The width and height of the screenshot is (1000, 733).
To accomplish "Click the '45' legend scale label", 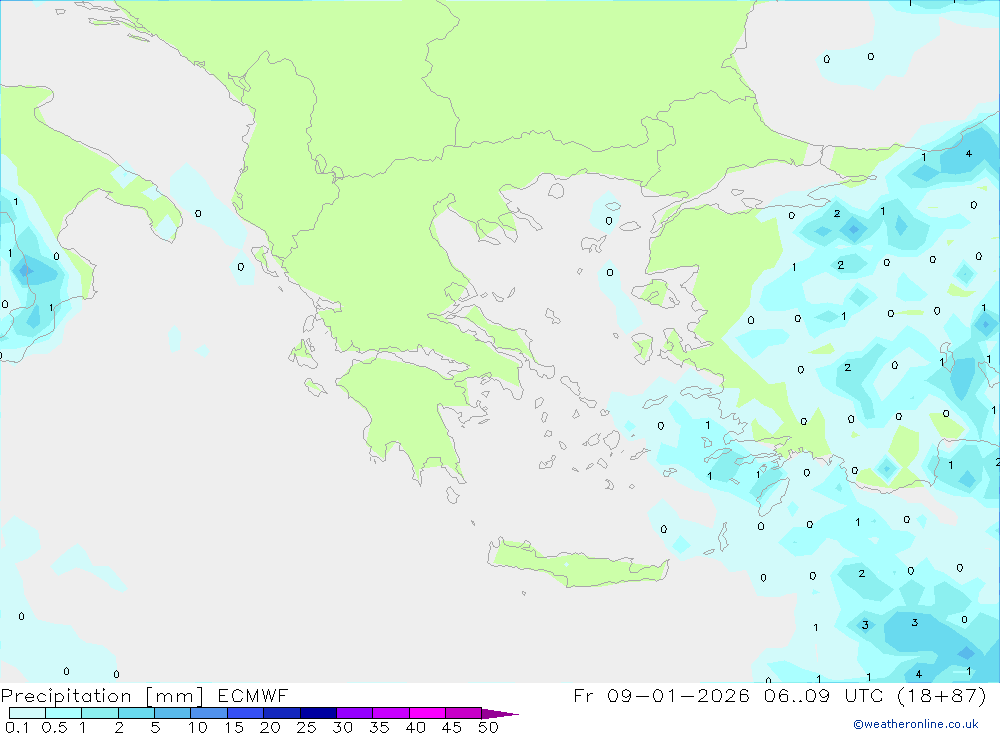I will (452, 727).
